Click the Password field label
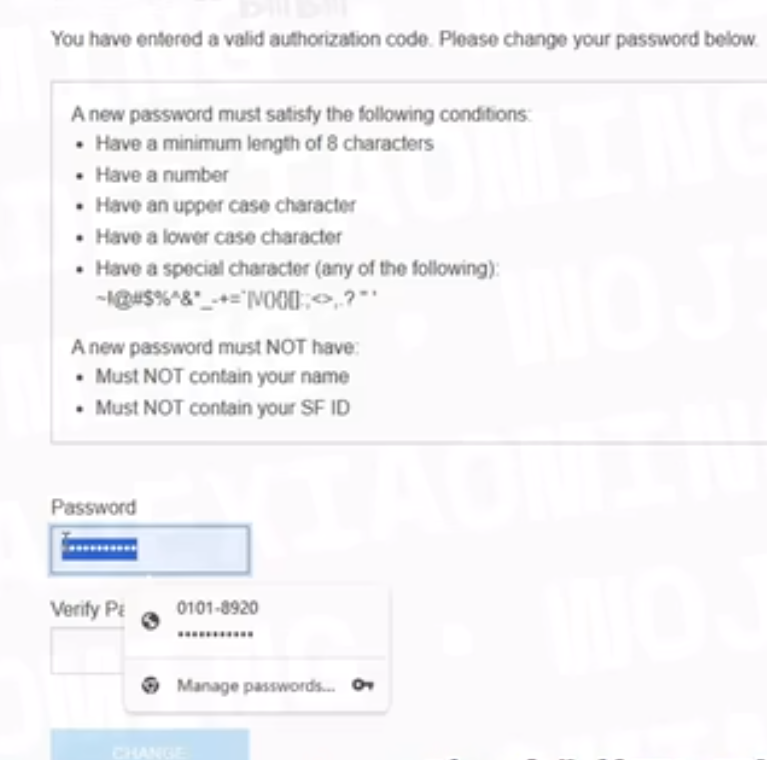The width and height of the screenshot is (767, 760). click(93, 507)
